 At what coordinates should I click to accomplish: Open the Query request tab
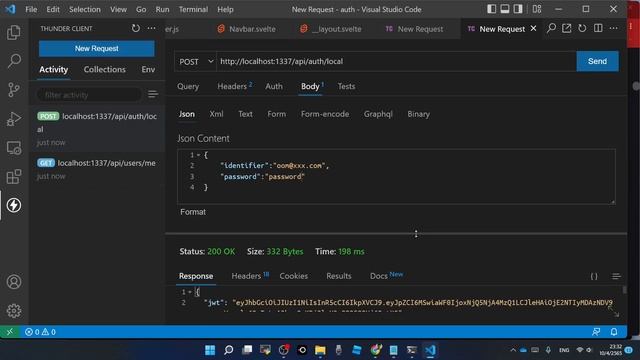(x=188, y=87)
